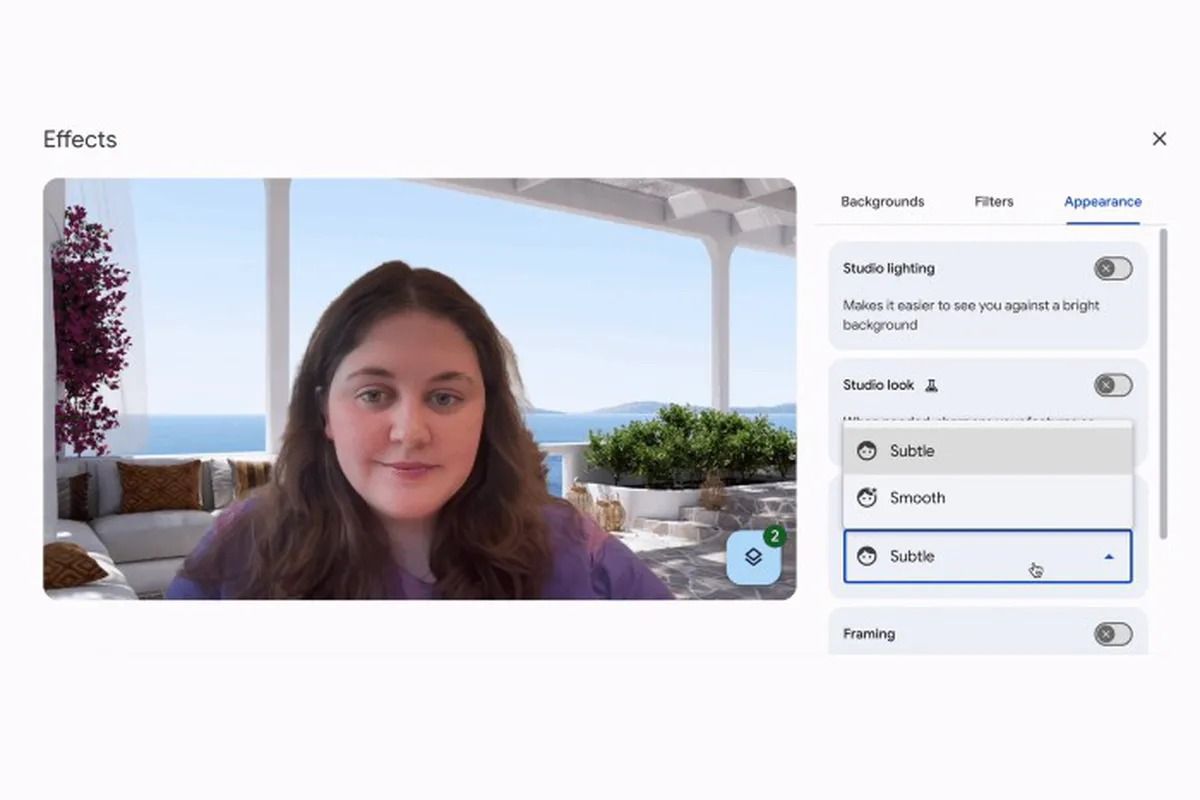Click the Studio lighting settings card
The width and height of the screenshot is (1200, 800).
point(987,295)
